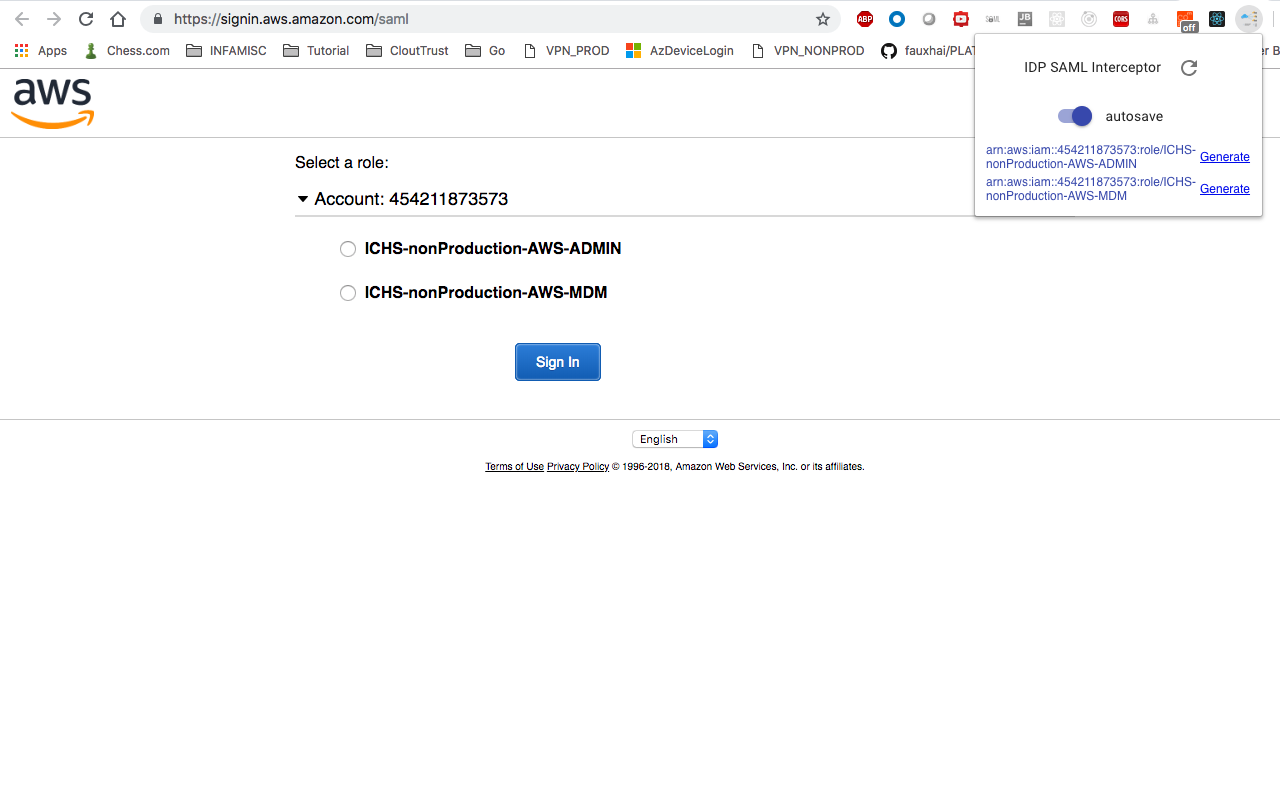
Task: Open the CORS extension
Action: 1120,18
